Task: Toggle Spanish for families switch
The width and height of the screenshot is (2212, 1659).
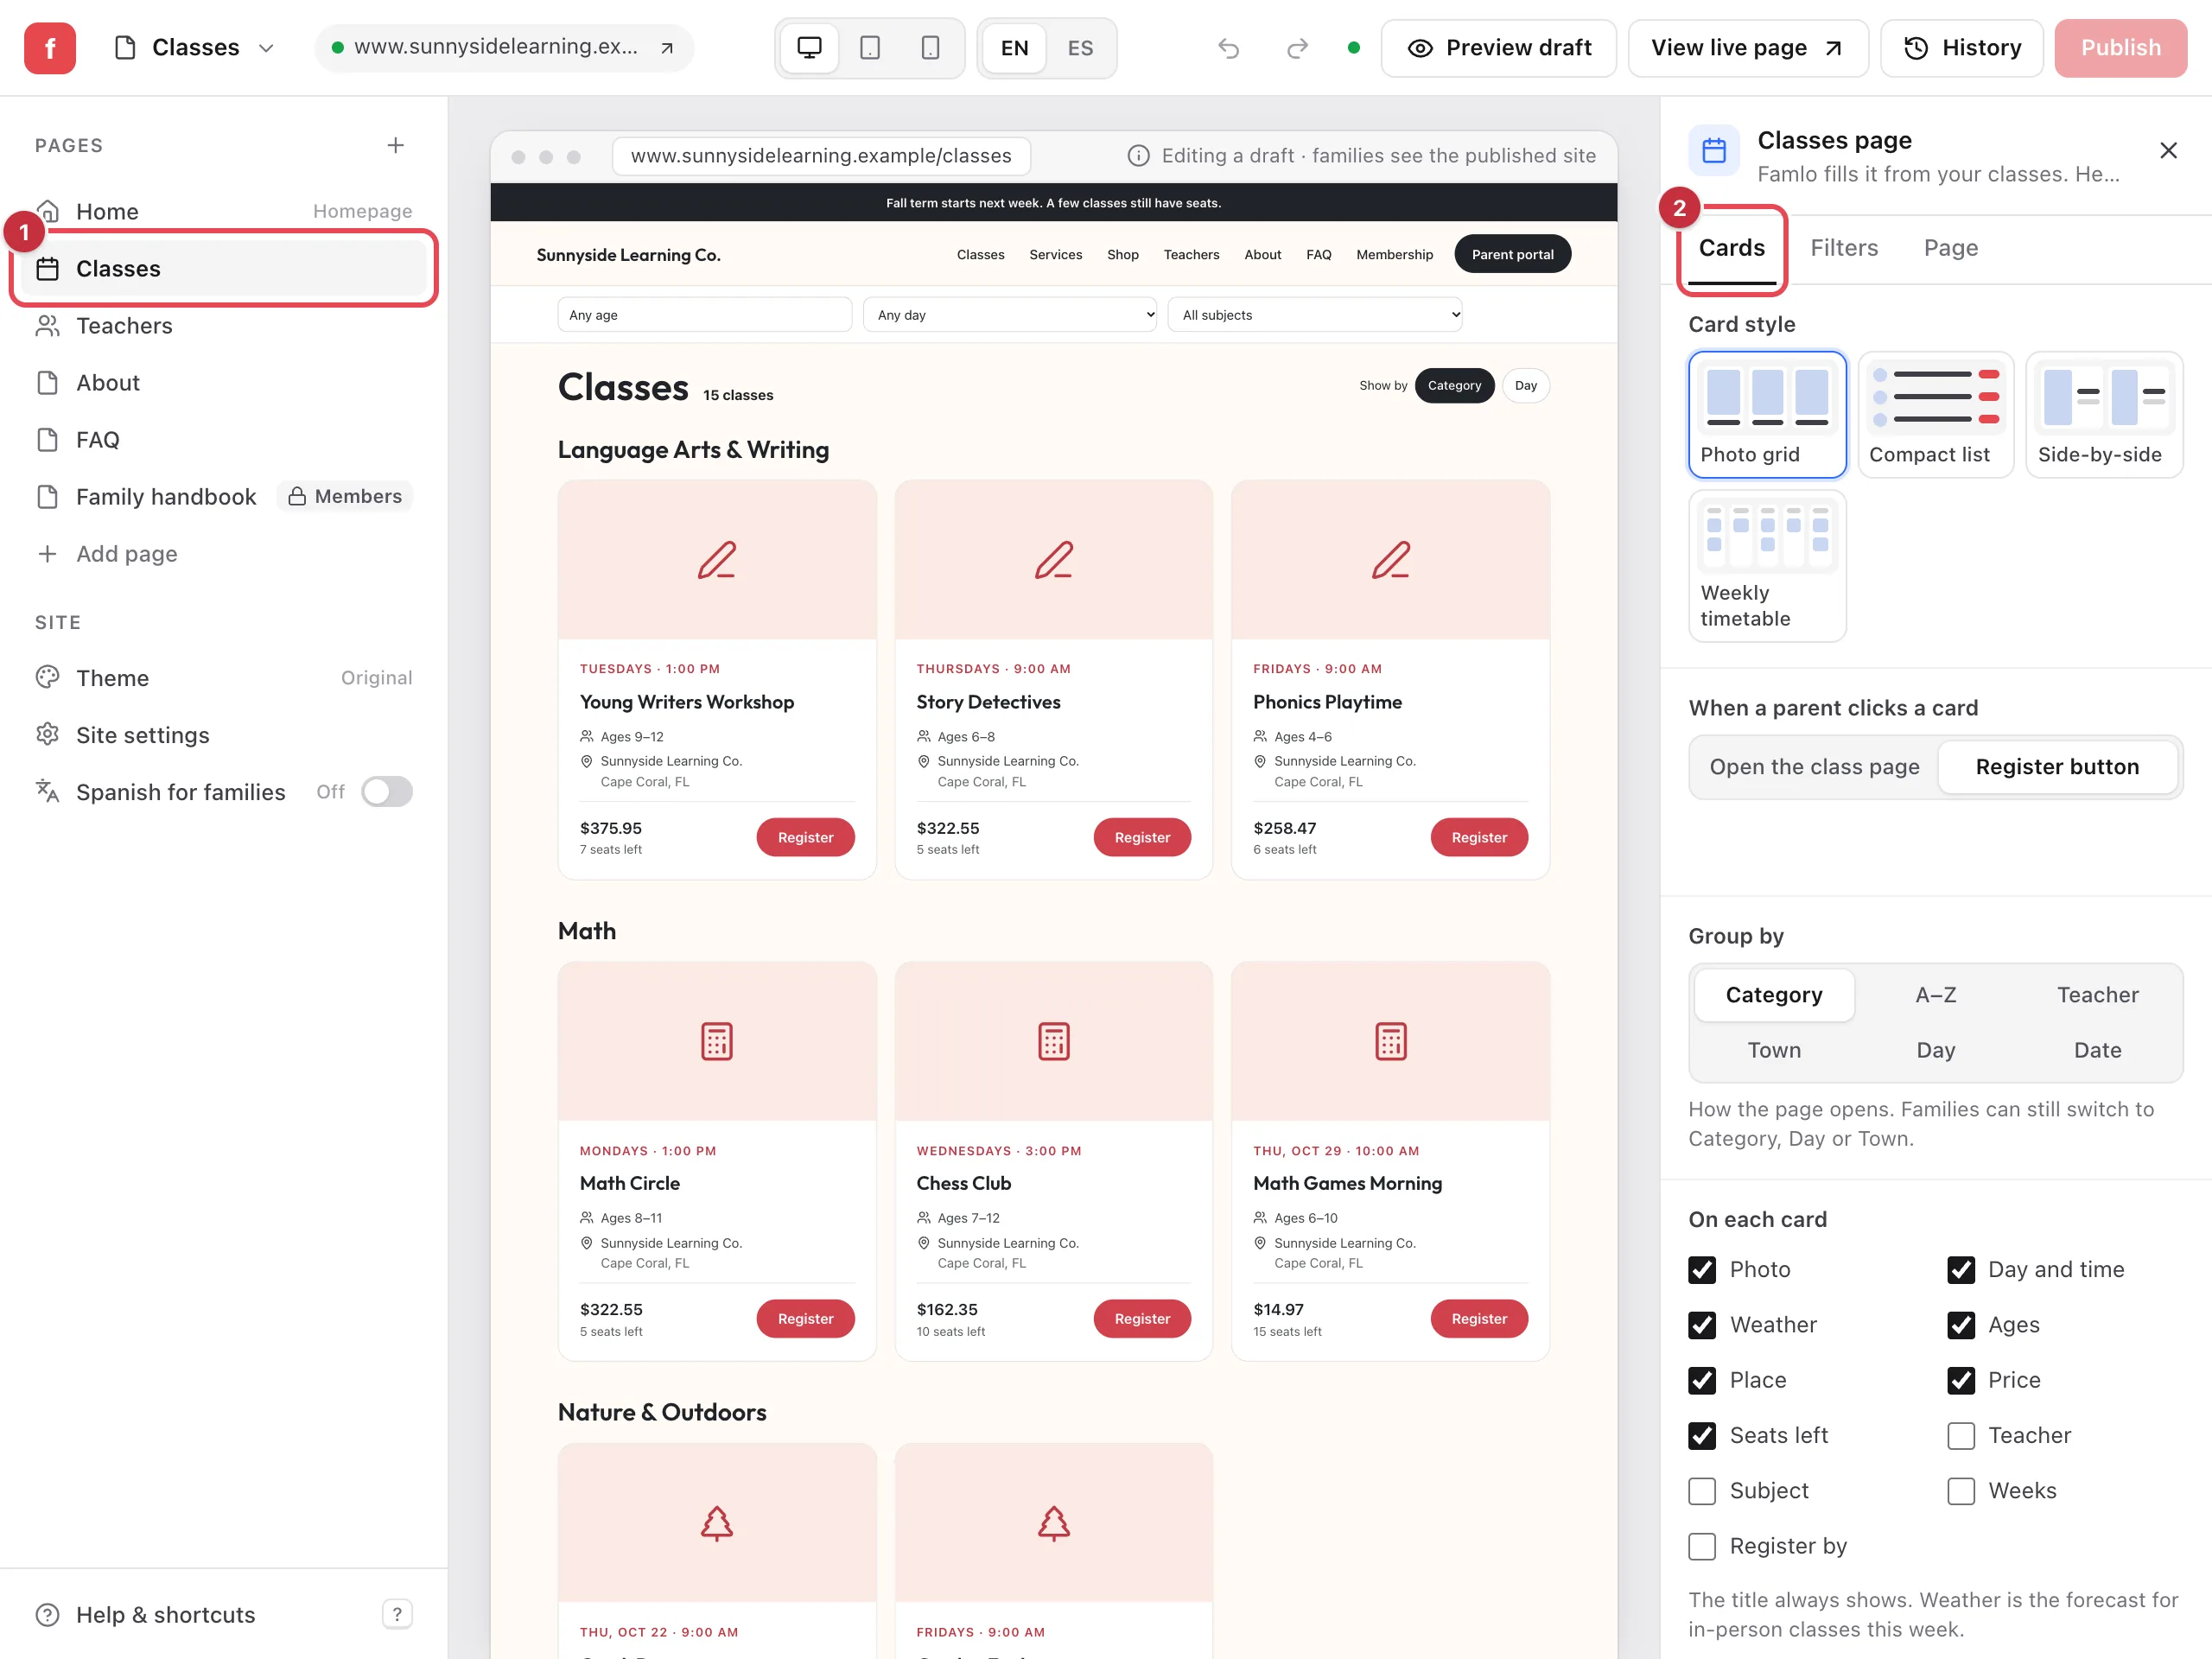Action: (x=387, y=792)
